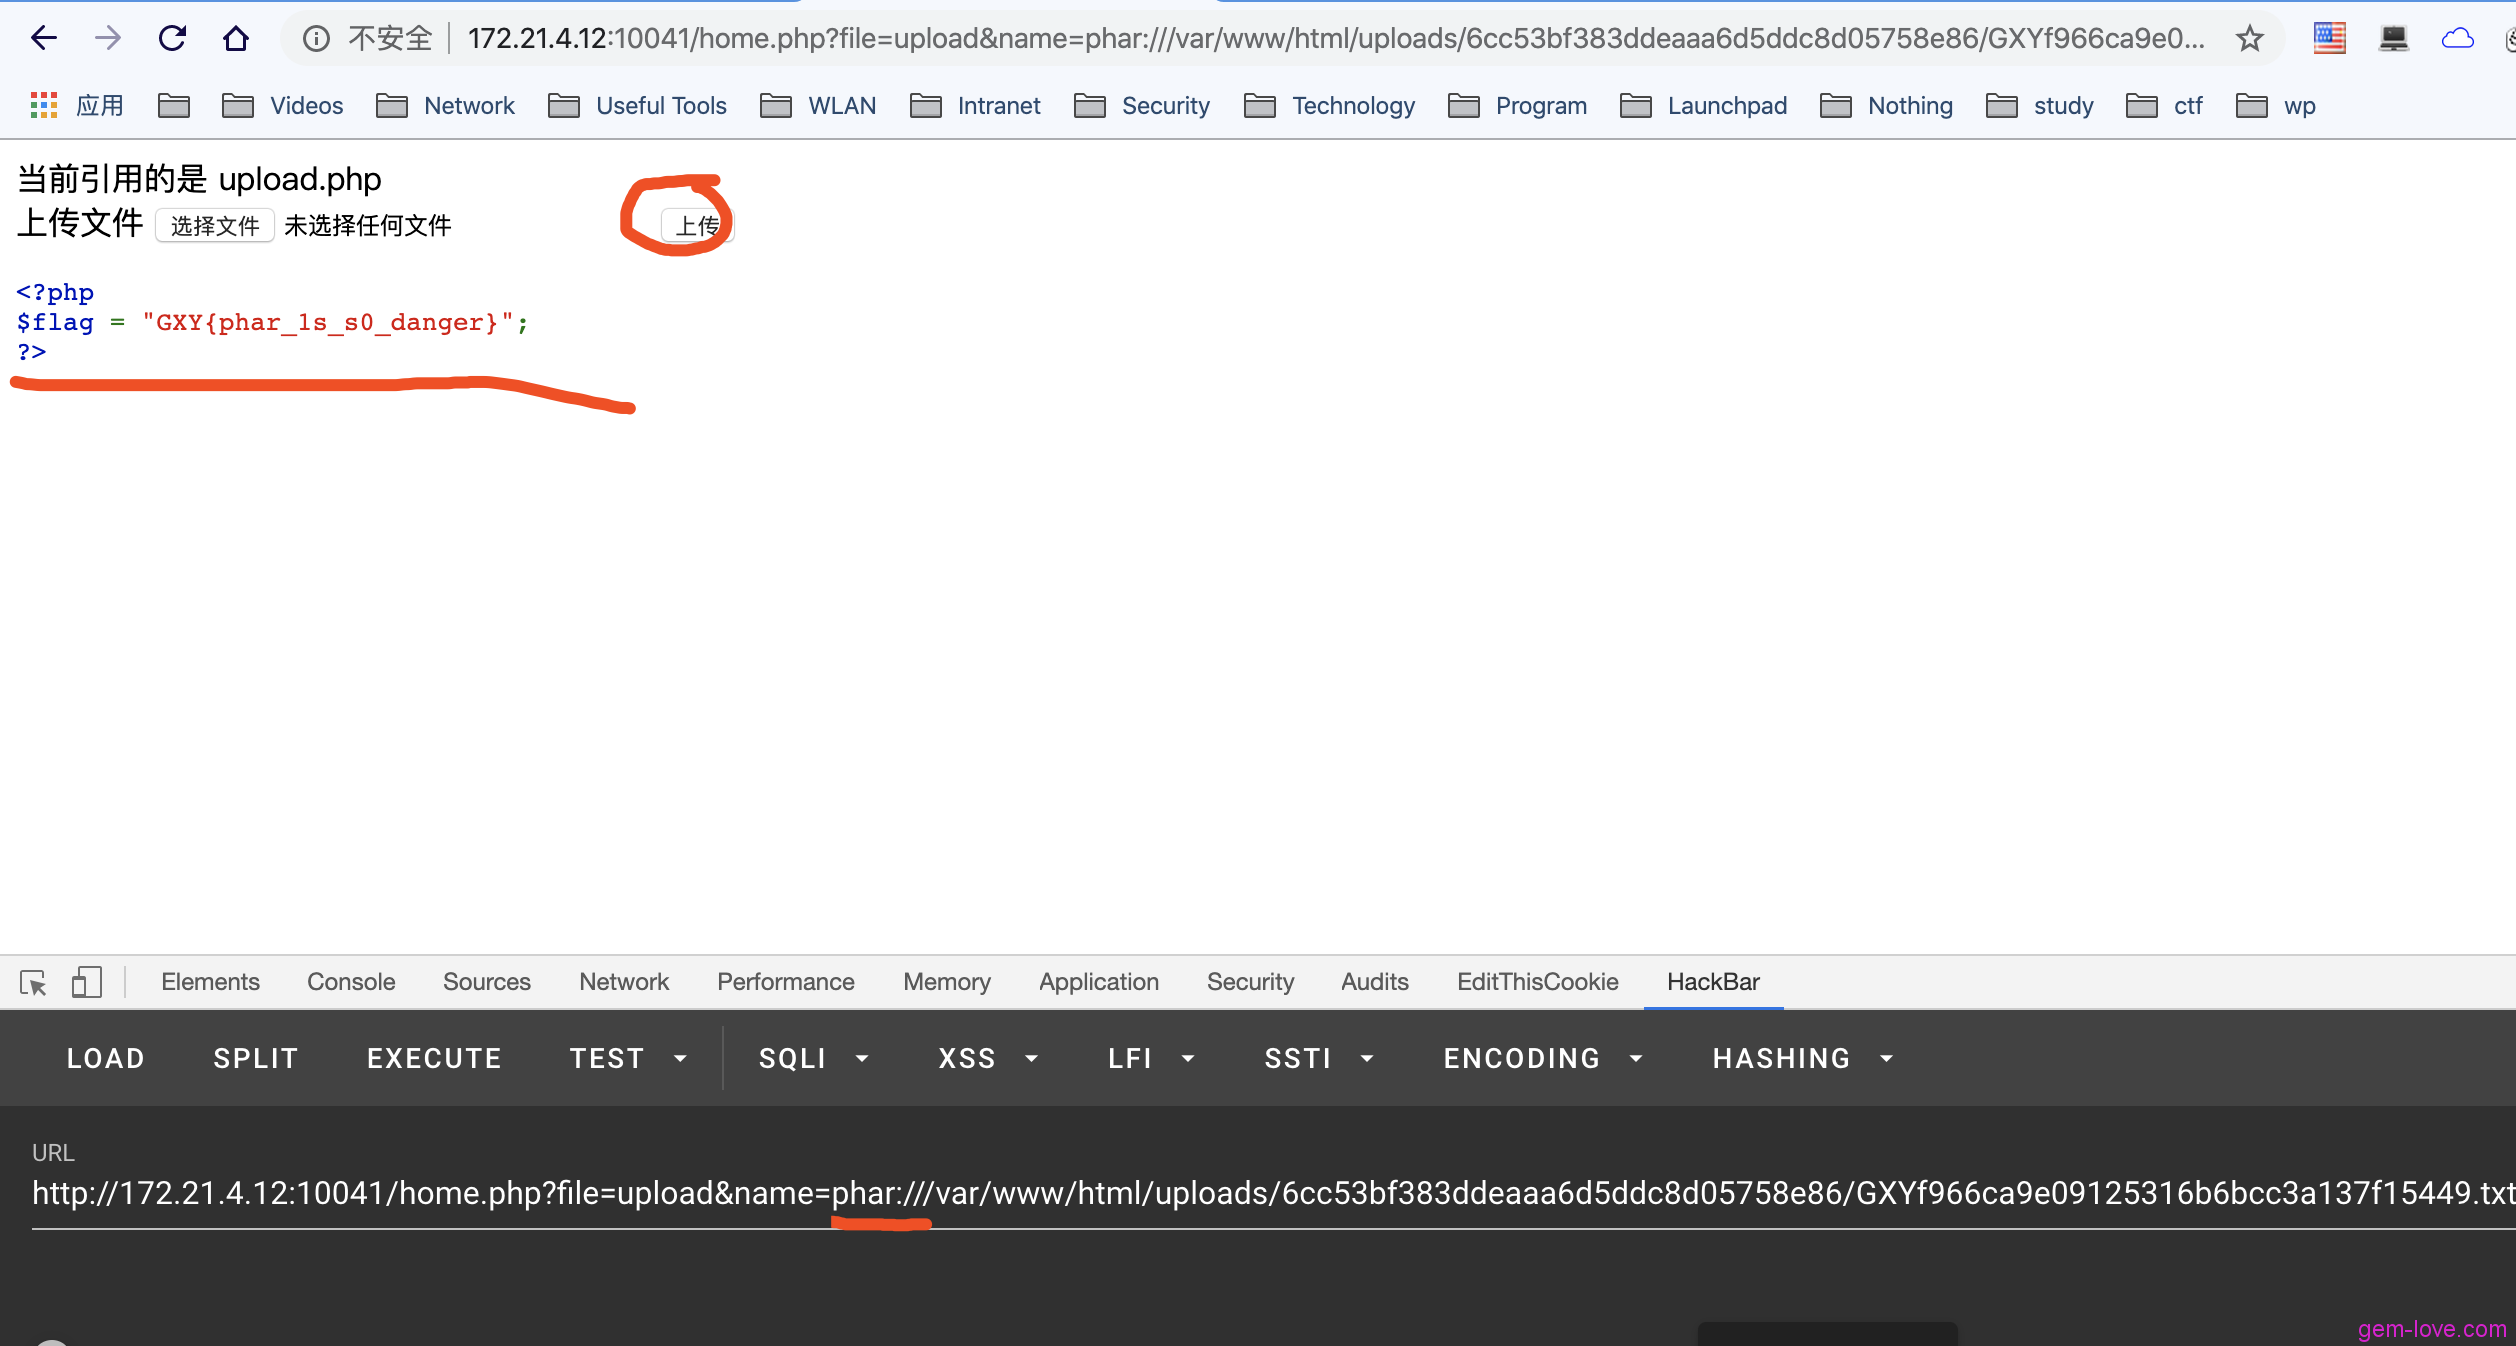This screenshot has height=1346, width=2516.
Task: Open the ctf bookmark folder
Action: [x=2164, y=105]
